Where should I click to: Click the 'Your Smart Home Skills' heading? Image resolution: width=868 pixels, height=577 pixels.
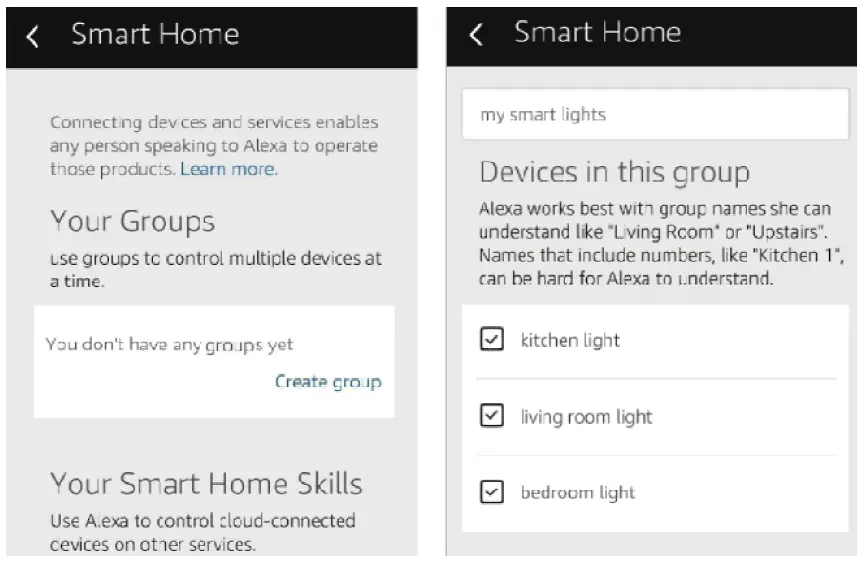click(x=206, y=484)
